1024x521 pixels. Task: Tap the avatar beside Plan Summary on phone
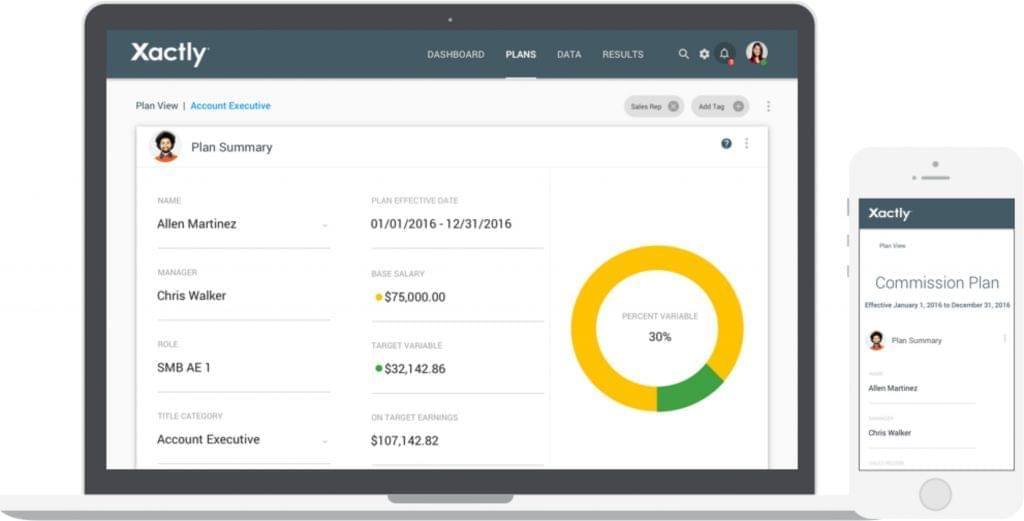coord(876,340)
